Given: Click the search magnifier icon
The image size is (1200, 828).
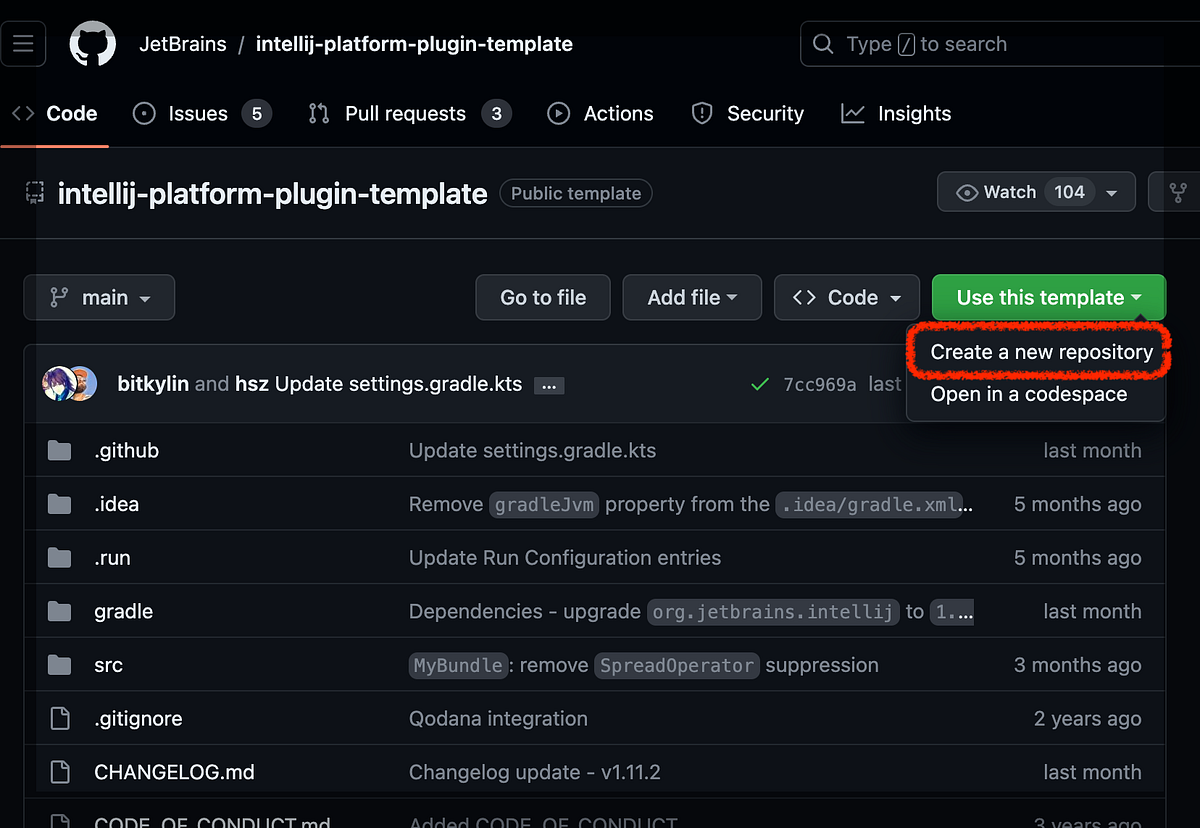Looking at the screenshot, I should tap(822, 43).
